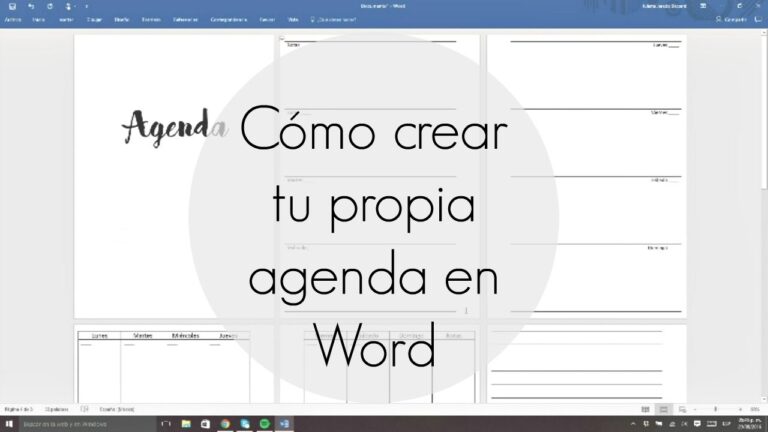Switch to the Correspondencia tab
Image resolution: width=768 pixels, height=432 pixels.
point(229,20)
